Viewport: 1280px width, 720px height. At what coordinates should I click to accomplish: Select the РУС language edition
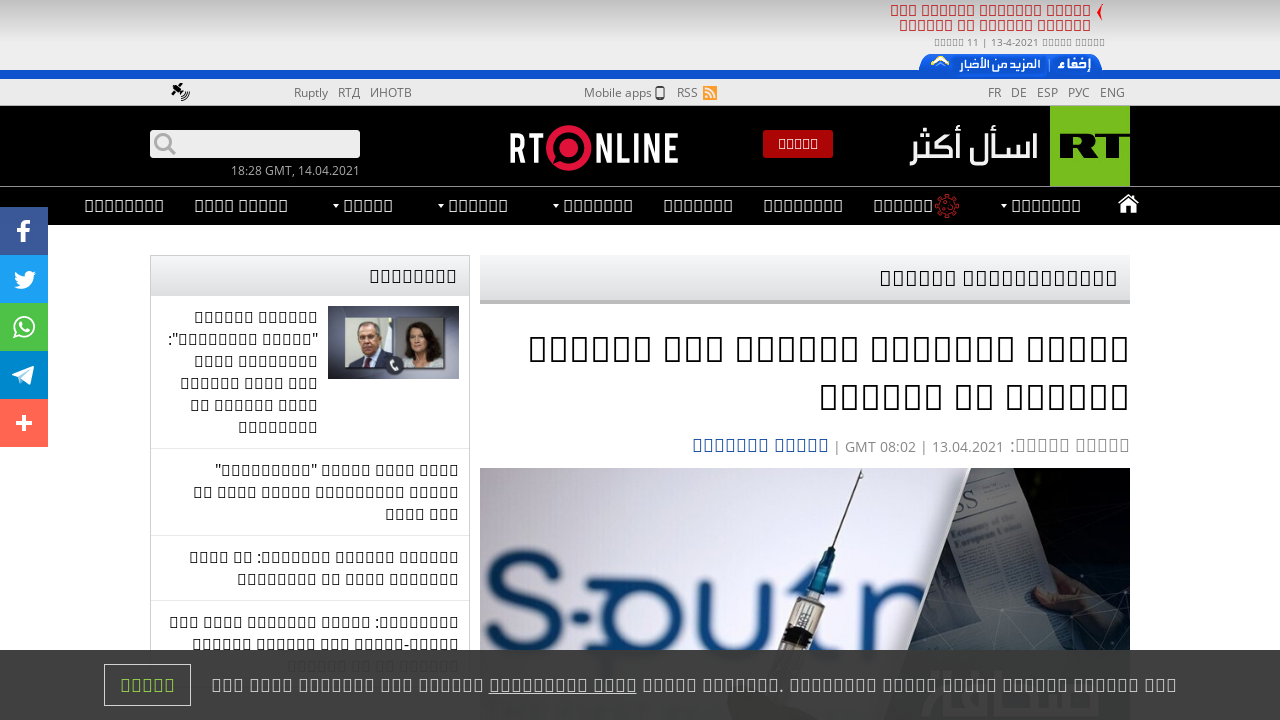[x=1078, y=93]
